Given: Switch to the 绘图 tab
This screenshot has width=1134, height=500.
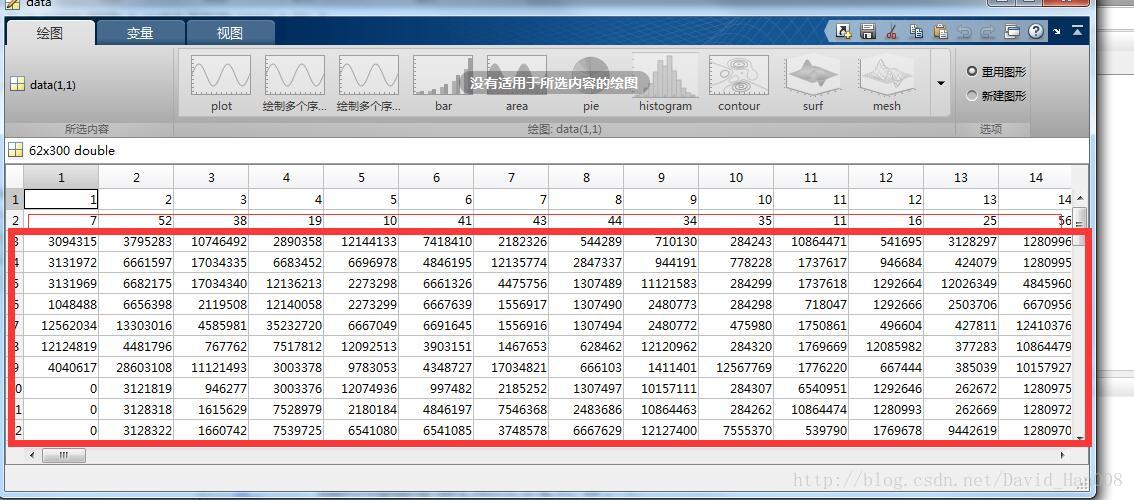Looking at the screenshot, I should [50, 33].
